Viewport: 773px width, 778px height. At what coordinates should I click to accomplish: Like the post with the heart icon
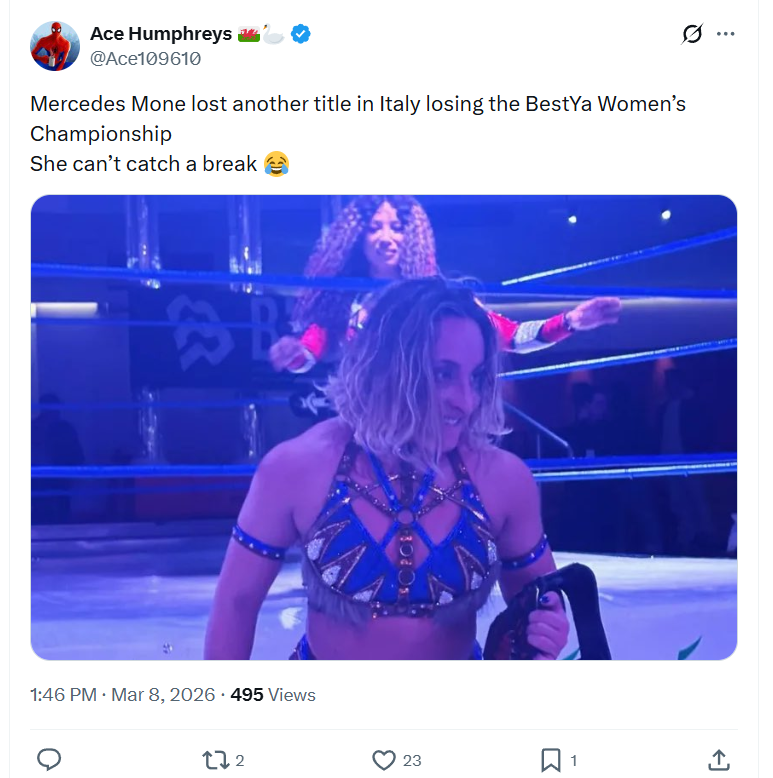point(384,760)
